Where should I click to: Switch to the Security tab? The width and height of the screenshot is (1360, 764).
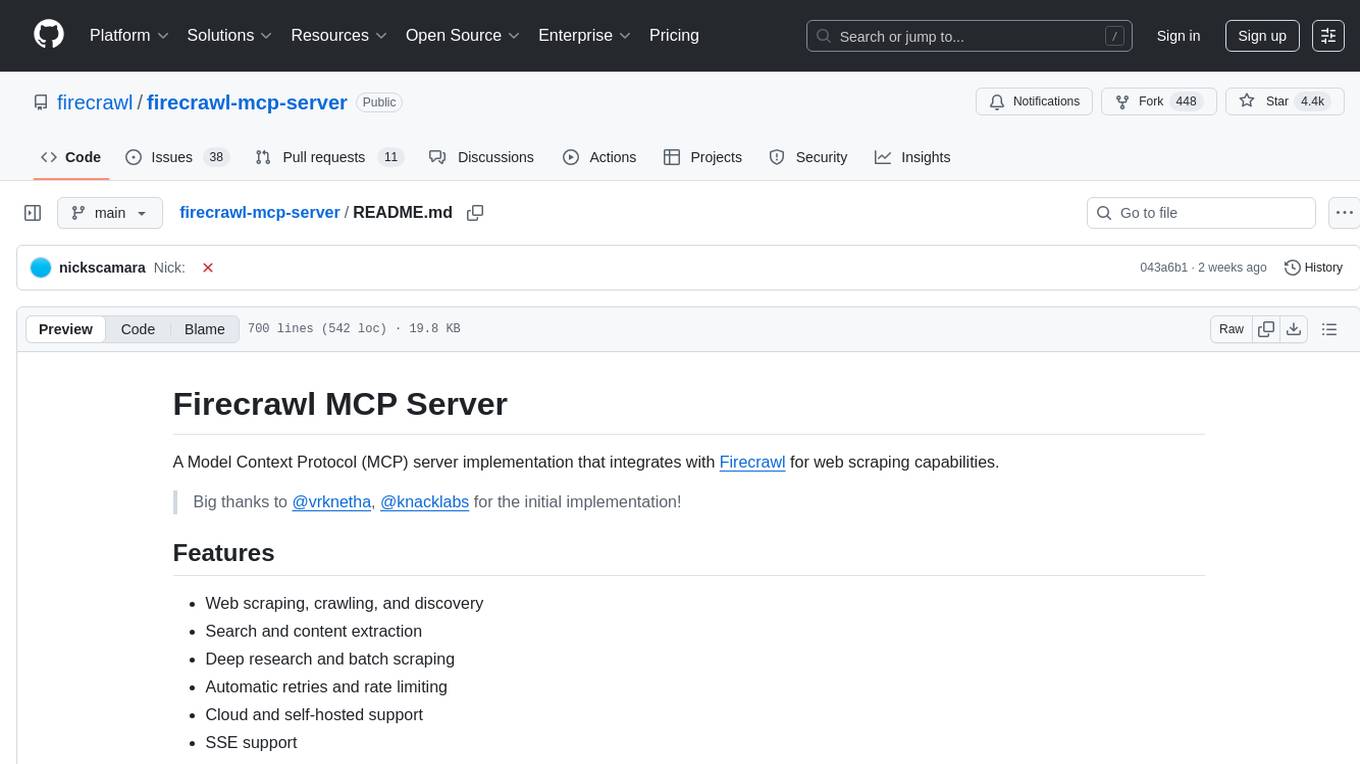point(808,157)
